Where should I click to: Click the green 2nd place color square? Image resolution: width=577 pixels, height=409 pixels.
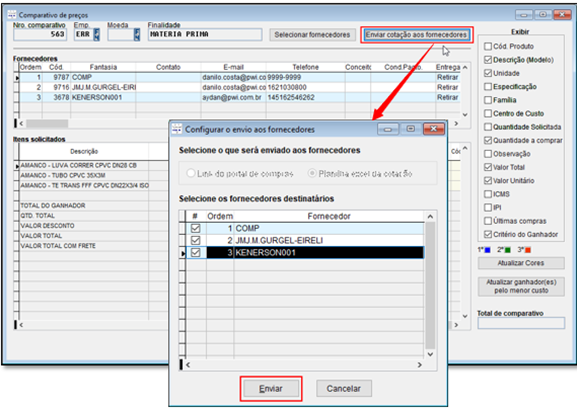[508, 250]
